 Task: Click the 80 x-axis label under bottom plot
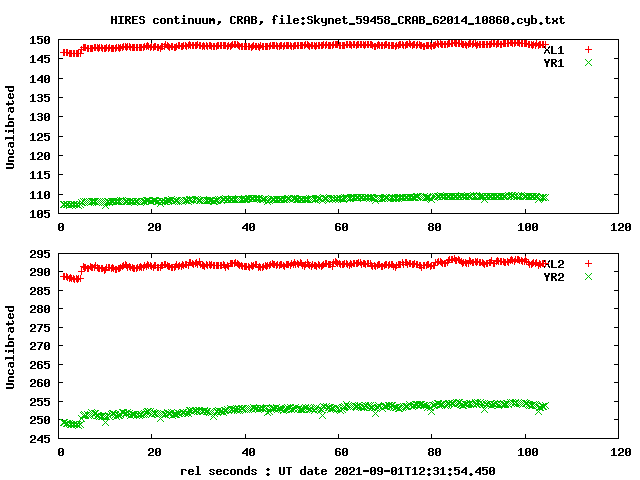(x=434, y=452)
